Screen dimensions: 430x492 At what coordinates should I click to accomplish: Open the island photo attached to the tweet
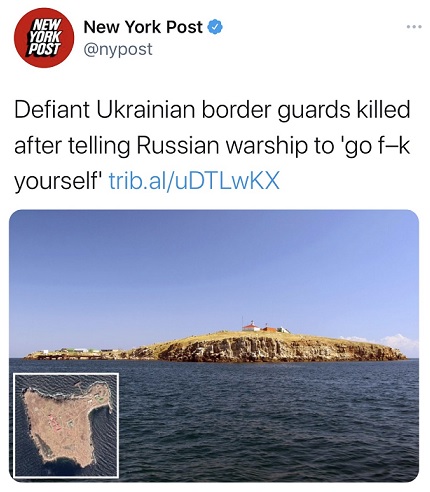(x=214, y=346)
